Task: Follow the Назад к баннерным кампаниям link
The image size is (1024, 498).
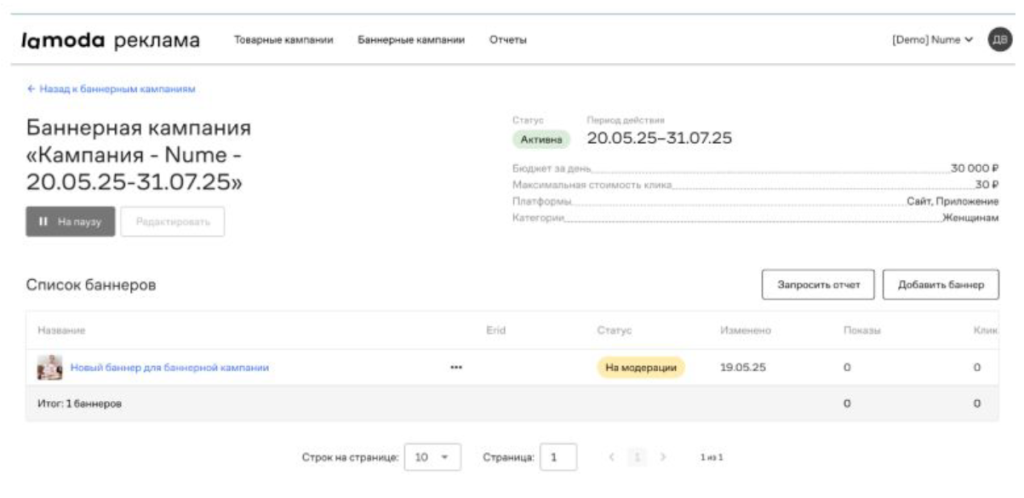Action: (x=110, y=89)
